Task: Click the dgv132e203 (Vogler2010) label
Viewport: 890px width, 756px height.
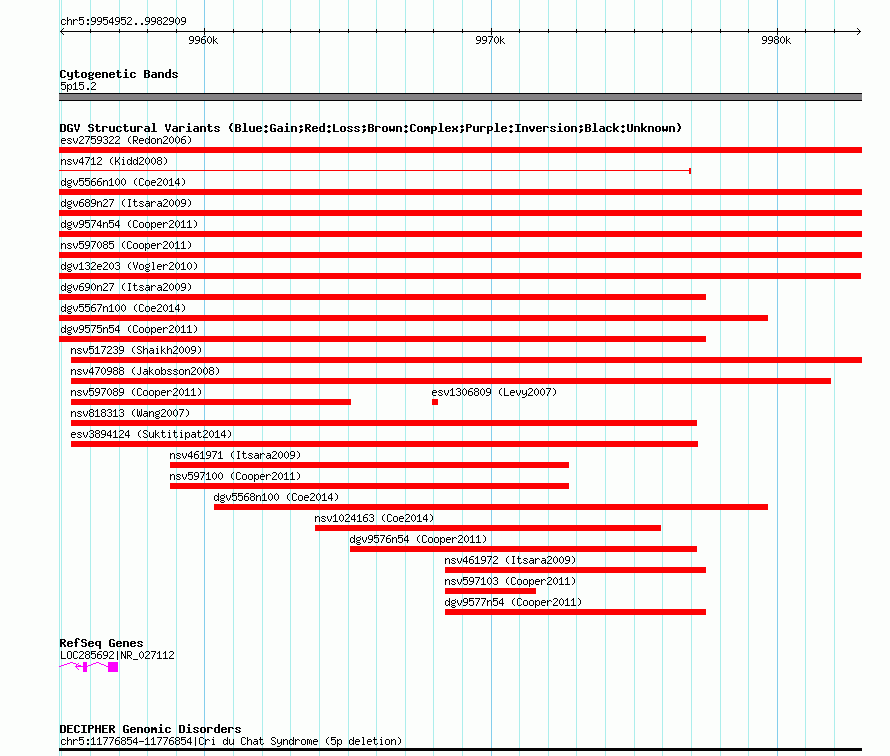Action: point(129,266)
